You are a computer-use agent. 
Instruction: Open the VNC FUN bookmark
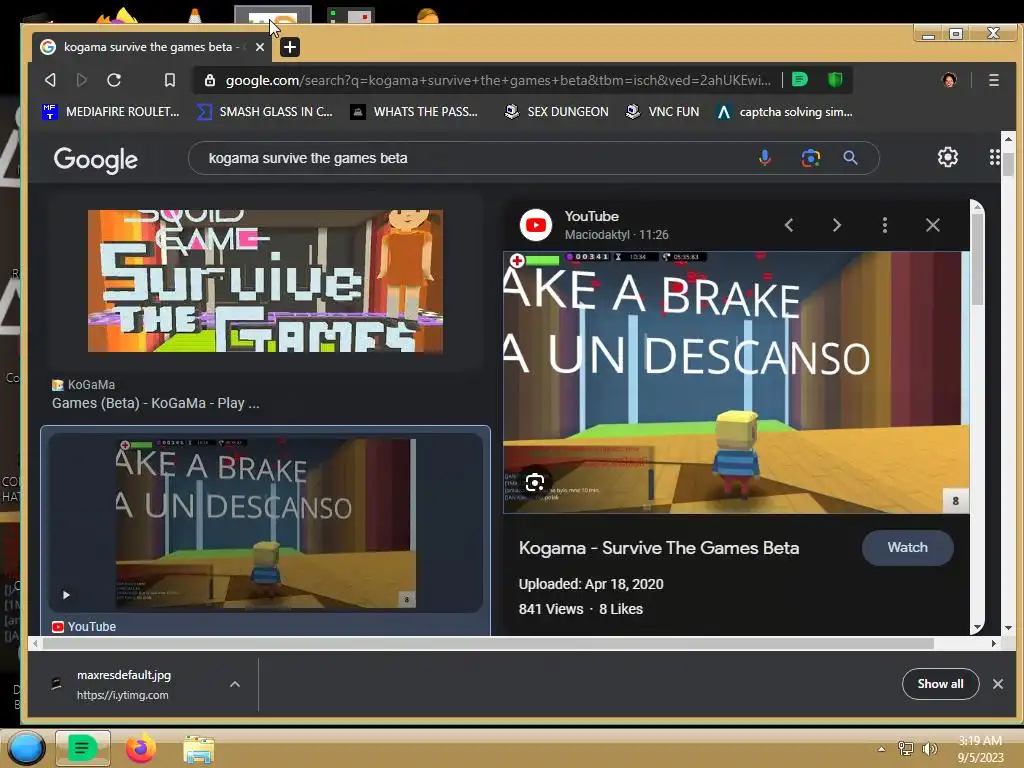[x=662, y=112]
